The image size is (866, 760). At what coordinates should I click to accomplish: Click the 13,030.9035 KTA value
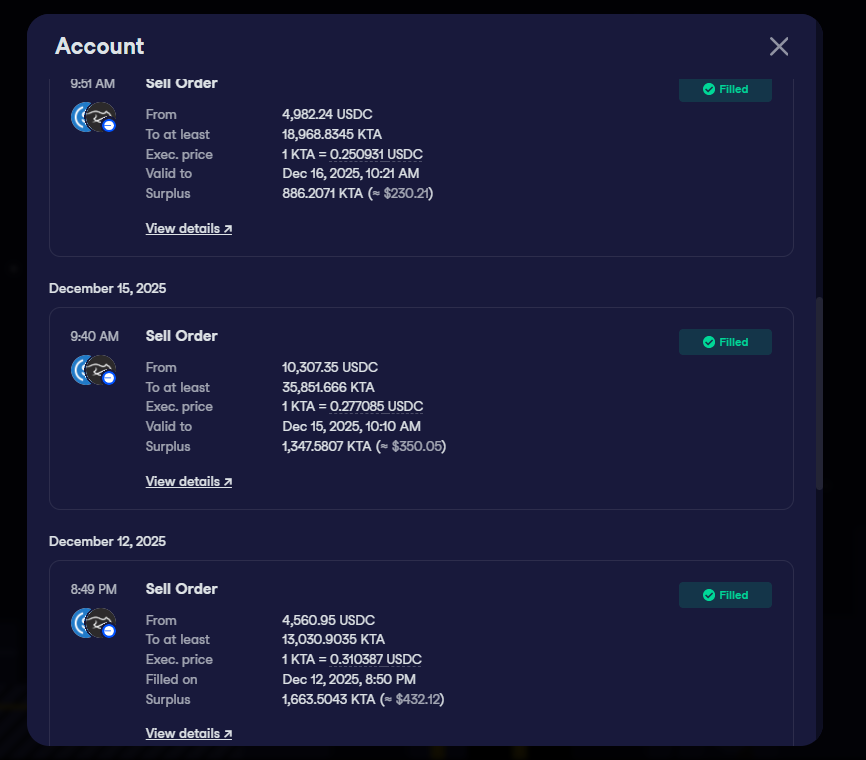coord(333,639)
